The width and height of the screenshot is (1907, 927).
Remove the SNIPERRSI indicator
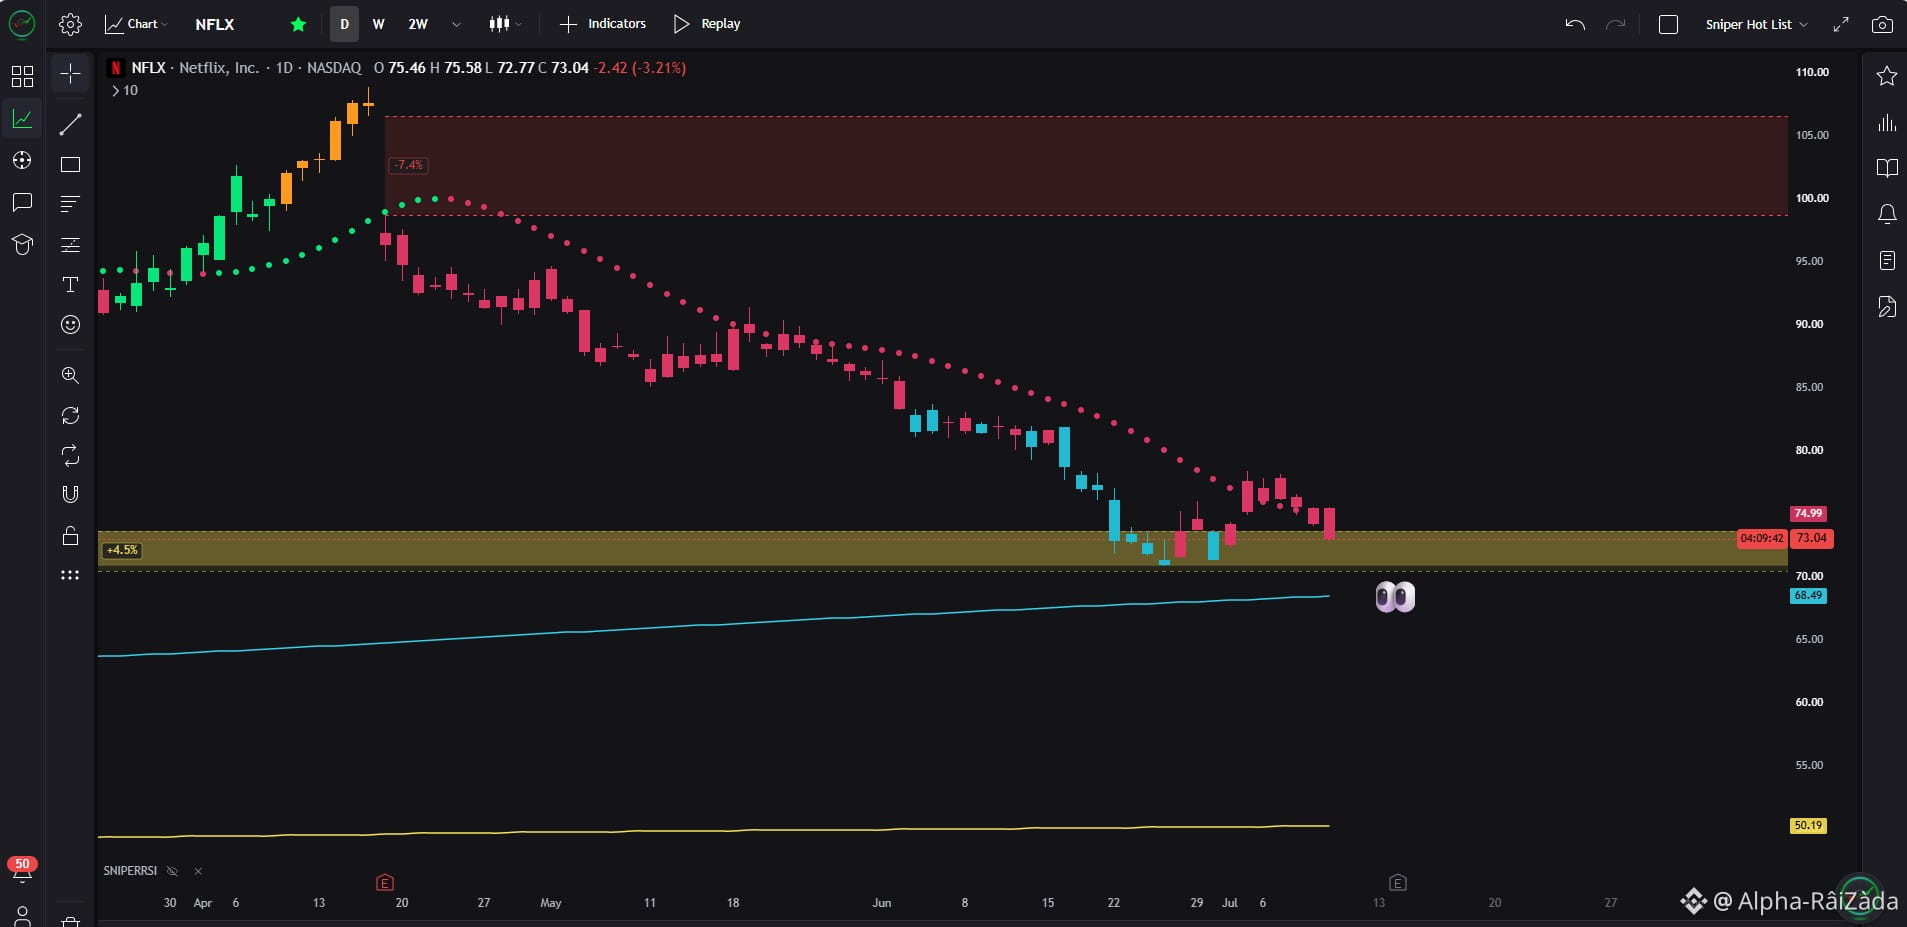click(198, 871)
